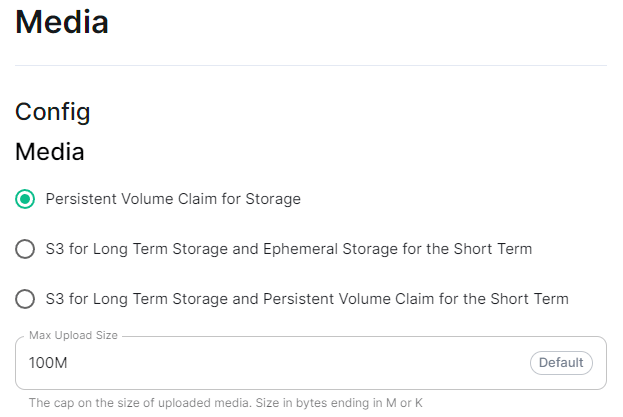Click the words 'Short Term' in the third option
Viewport: 623px width, 417px height.
point(530,299)
